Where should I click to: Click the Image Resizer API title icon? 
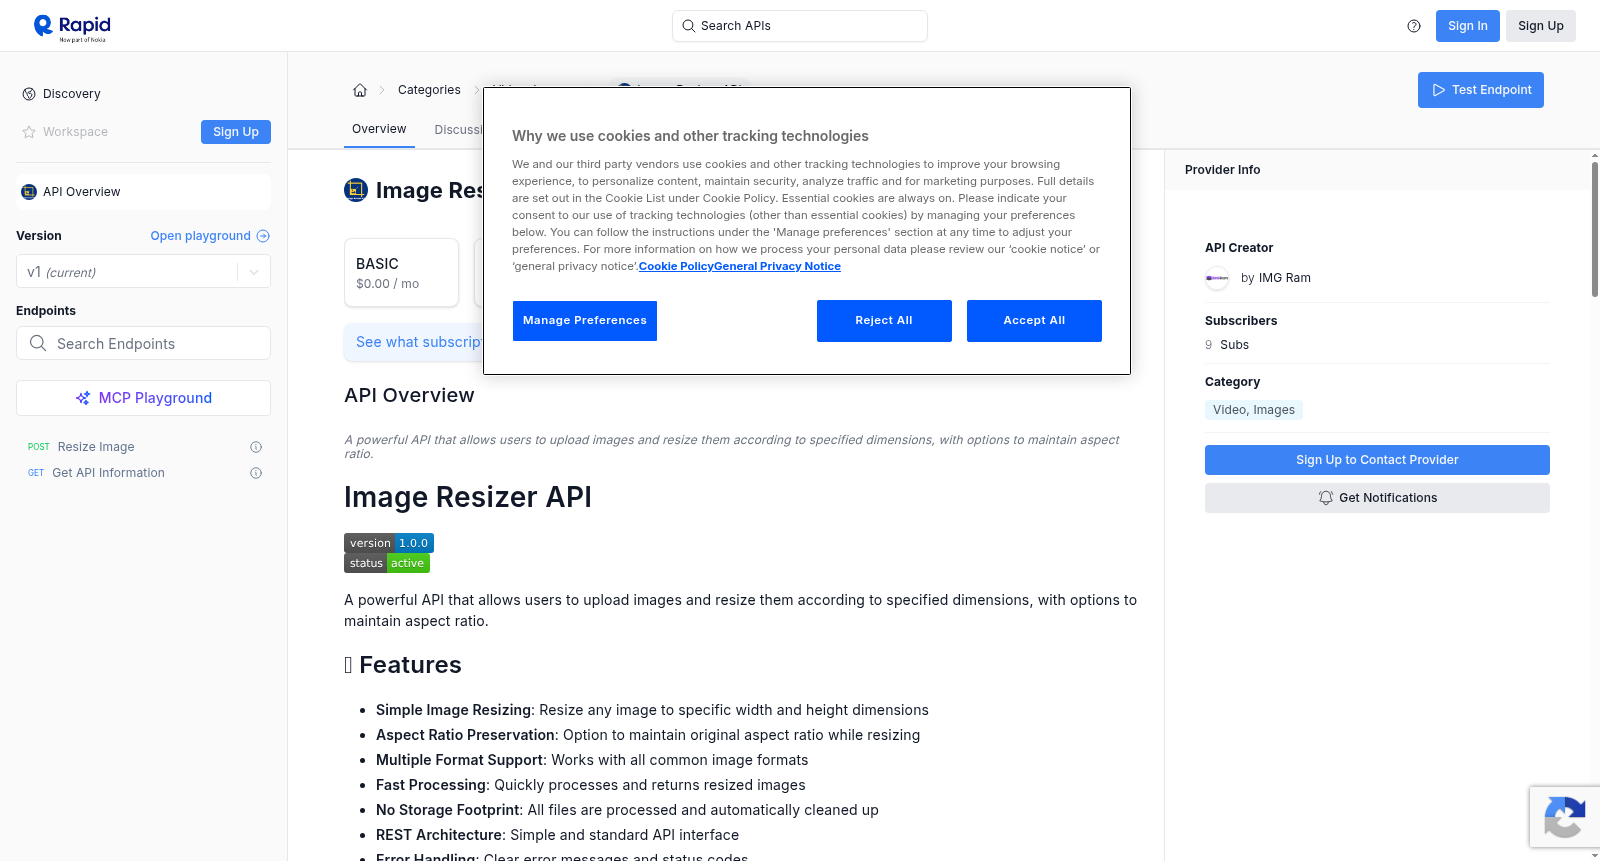356,190
